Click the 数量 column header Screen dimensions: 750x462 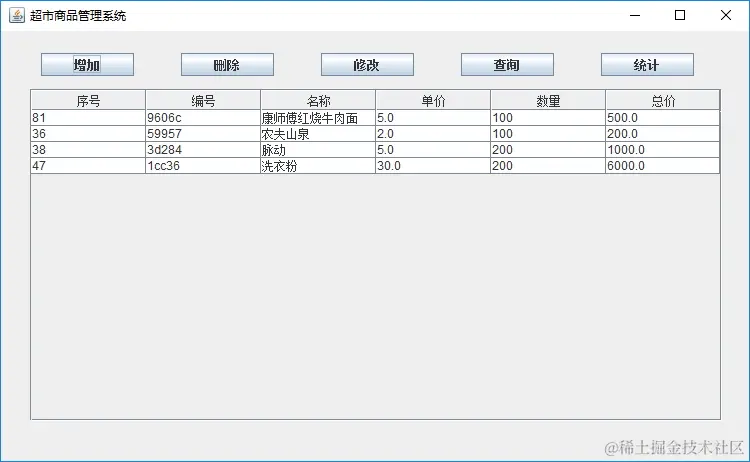(548, 100)
